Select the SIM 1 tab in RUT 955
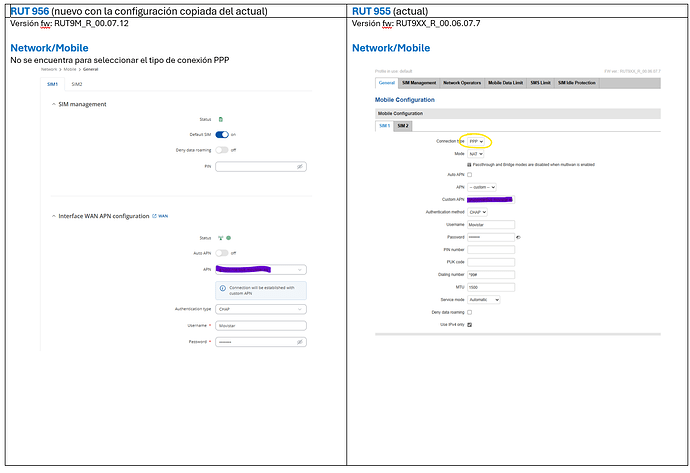 pyautogui.click(x=384, y=126)
